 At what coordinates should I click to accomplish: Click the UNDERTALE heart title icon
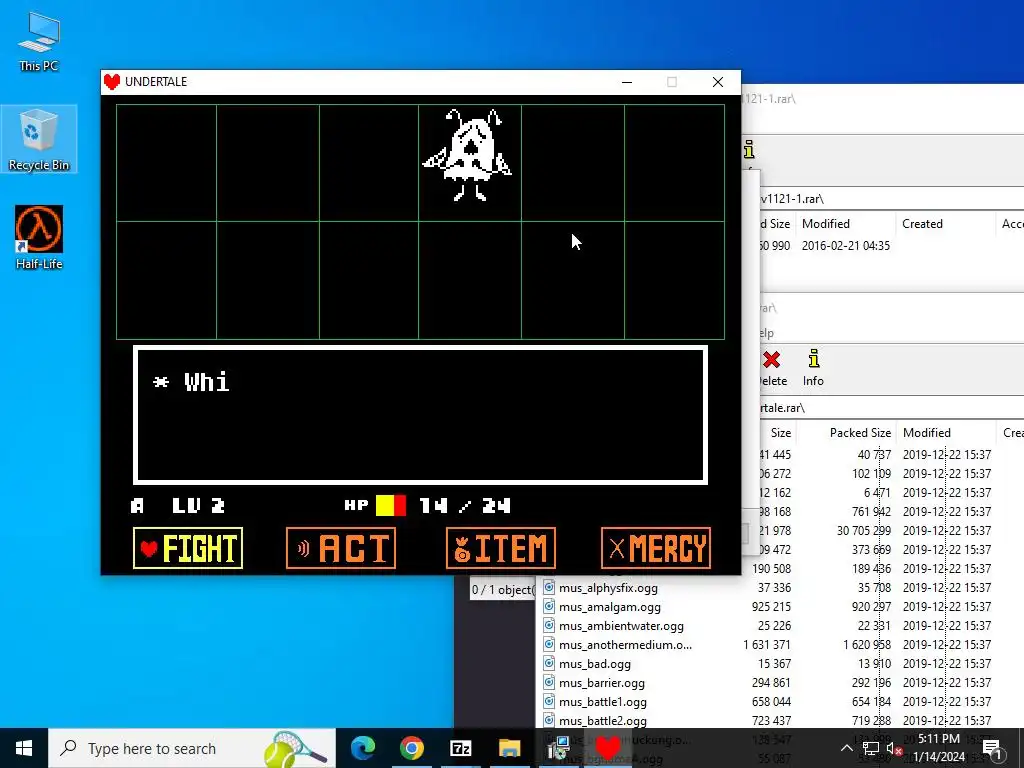112,82
